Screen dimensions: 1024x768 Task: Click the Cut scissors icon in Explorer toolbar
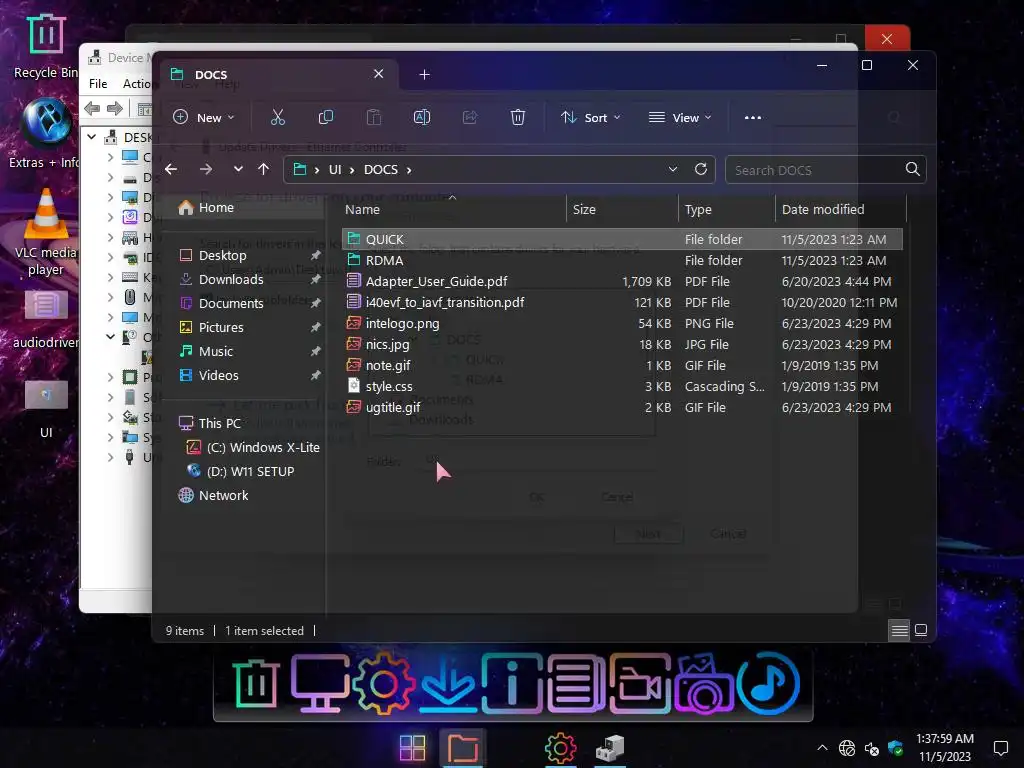[278, 118]
